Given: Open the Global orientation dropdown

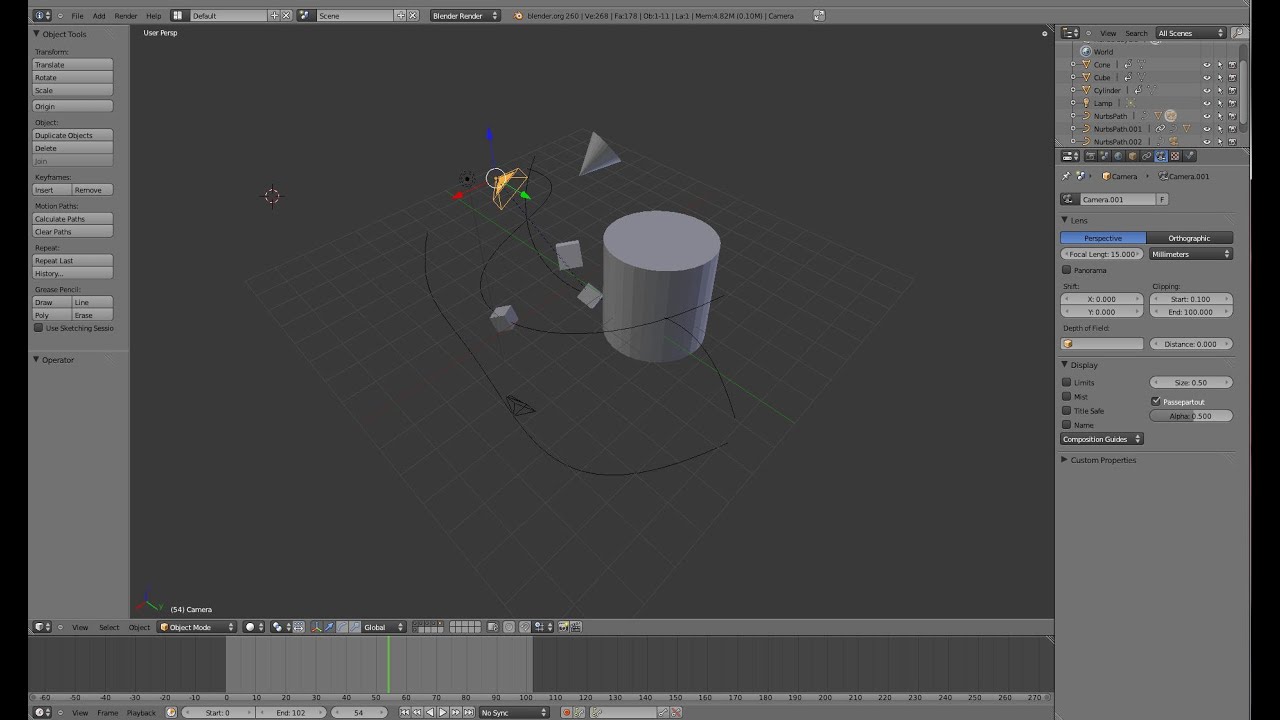Looking at the screenshot, I should pyautogui.click(x=384, y=627).
